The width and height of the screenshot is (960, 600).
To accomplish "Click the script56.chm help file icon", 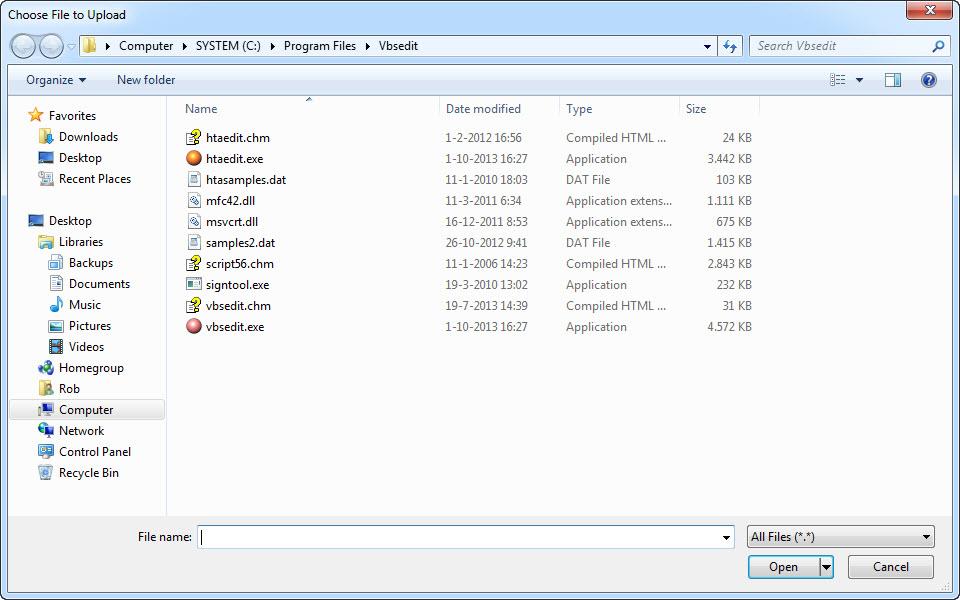I will click(193, 263).
